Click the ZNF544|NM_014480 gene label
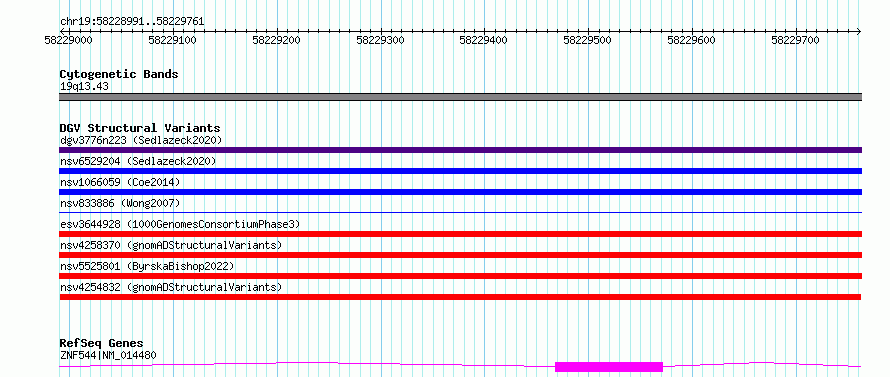The width and height of the screenshot is (890, 377). tap(108, 355)
